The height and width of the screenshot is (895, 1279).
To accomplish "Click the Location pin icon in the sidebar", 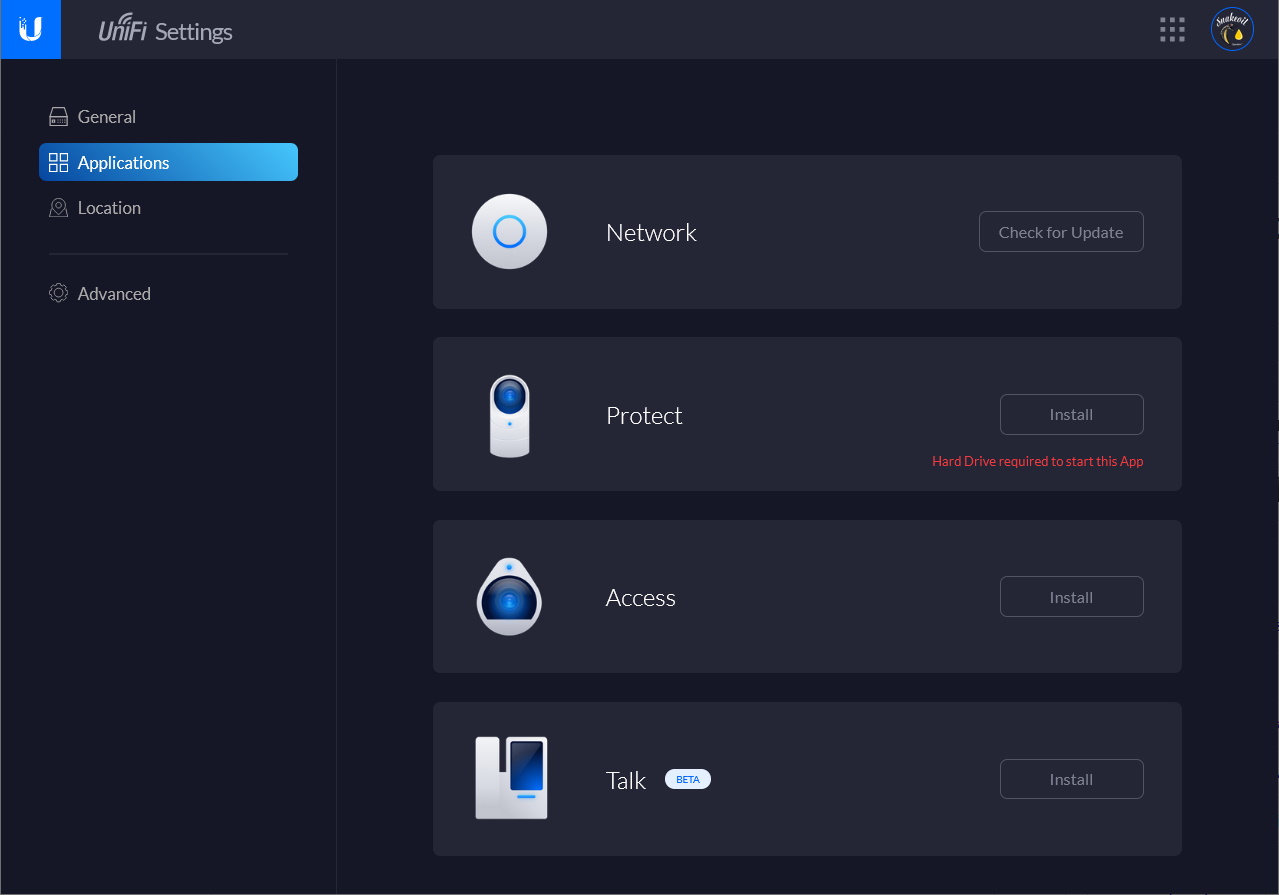I will (58, 208).
